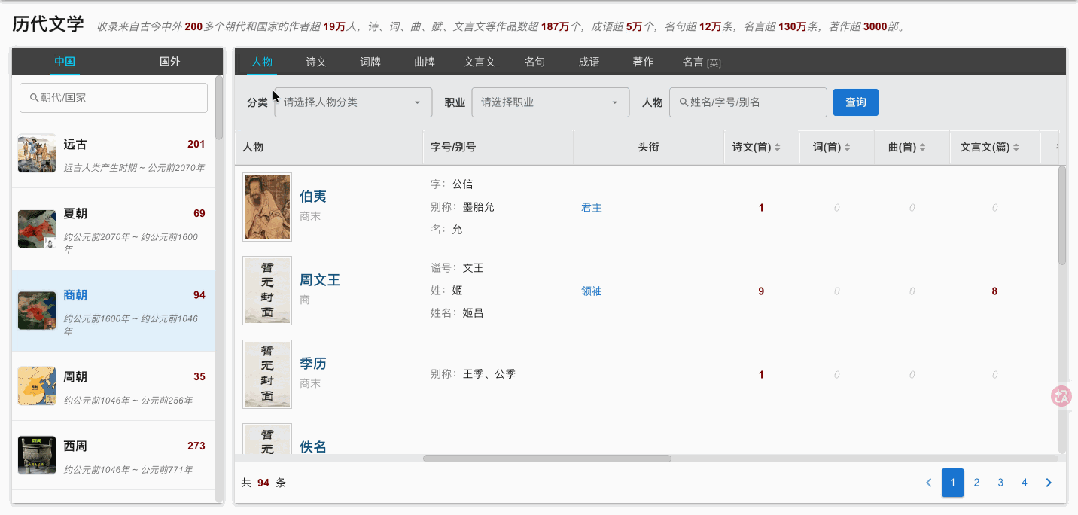
Task: Sort by 词(首) column arrows
Action: [847, 147]
